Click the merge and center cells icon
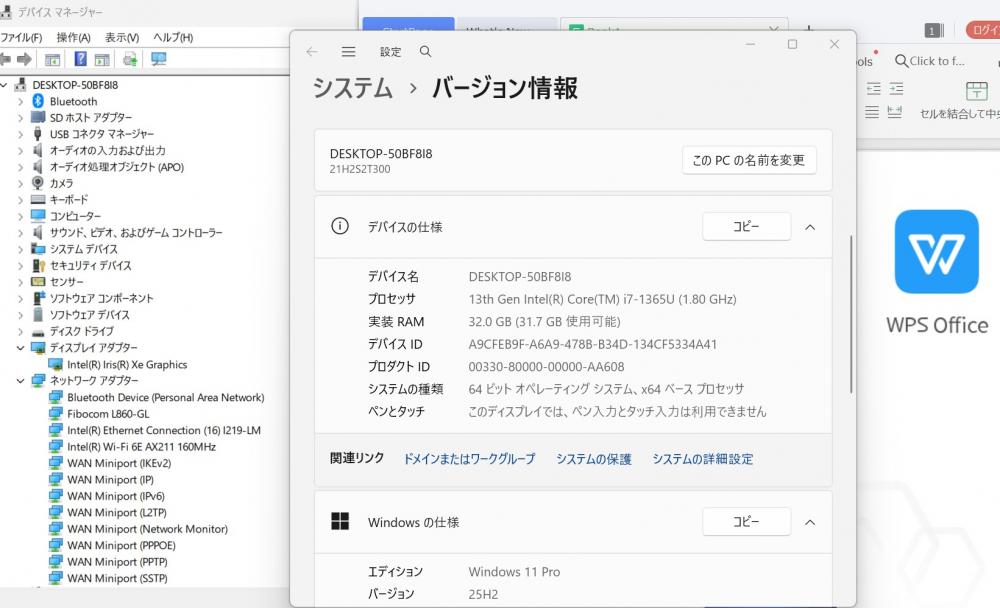 click(976, 91)
